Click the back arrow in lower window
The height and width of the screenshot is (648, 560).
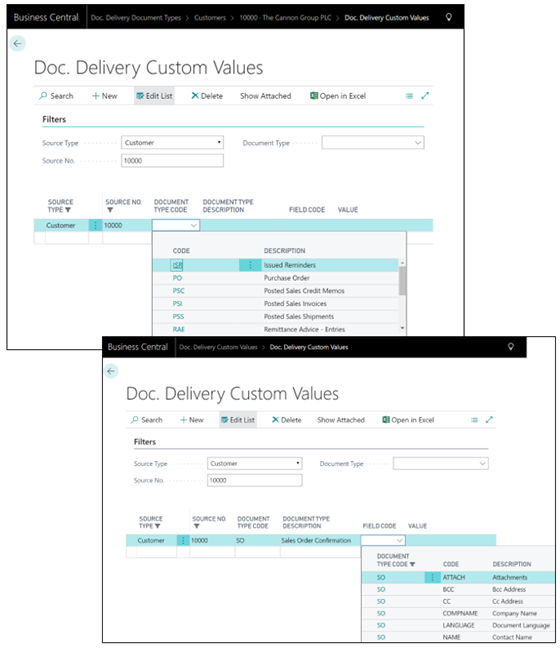(111, 371)
